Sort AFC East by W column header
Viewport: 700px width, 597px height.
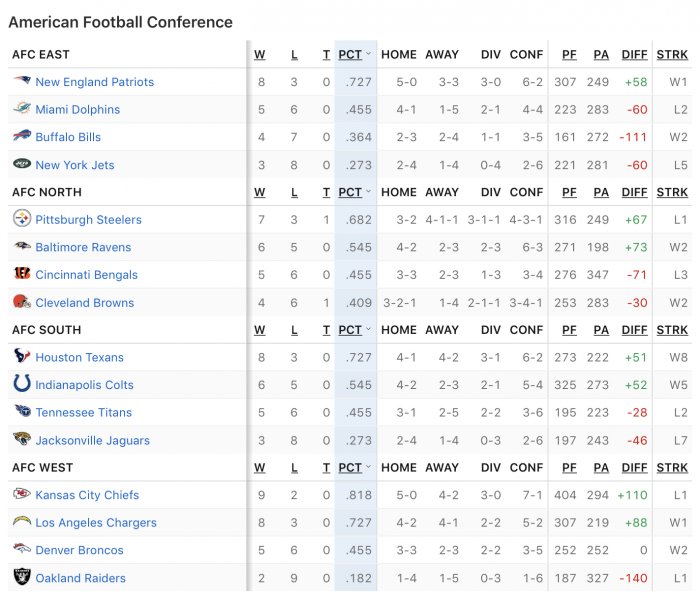click(260, 54)
